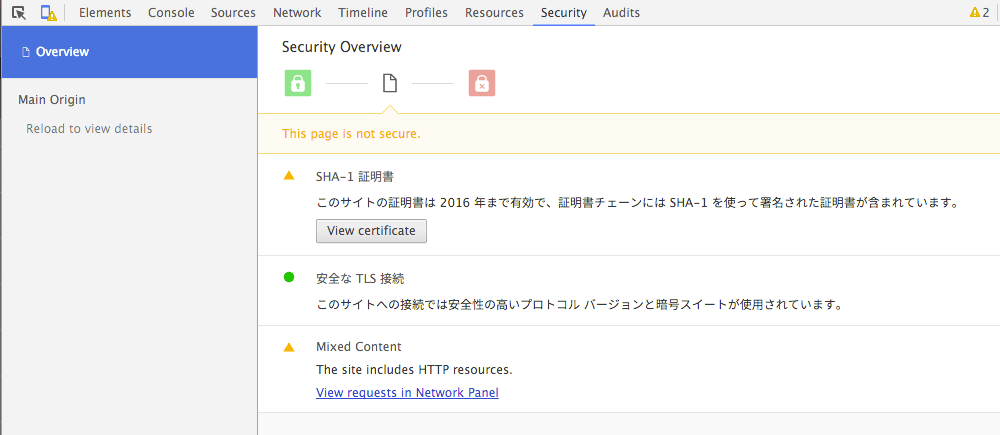Open the Resources tab
The image size is (1000, 435).
(x=494, y=13)
